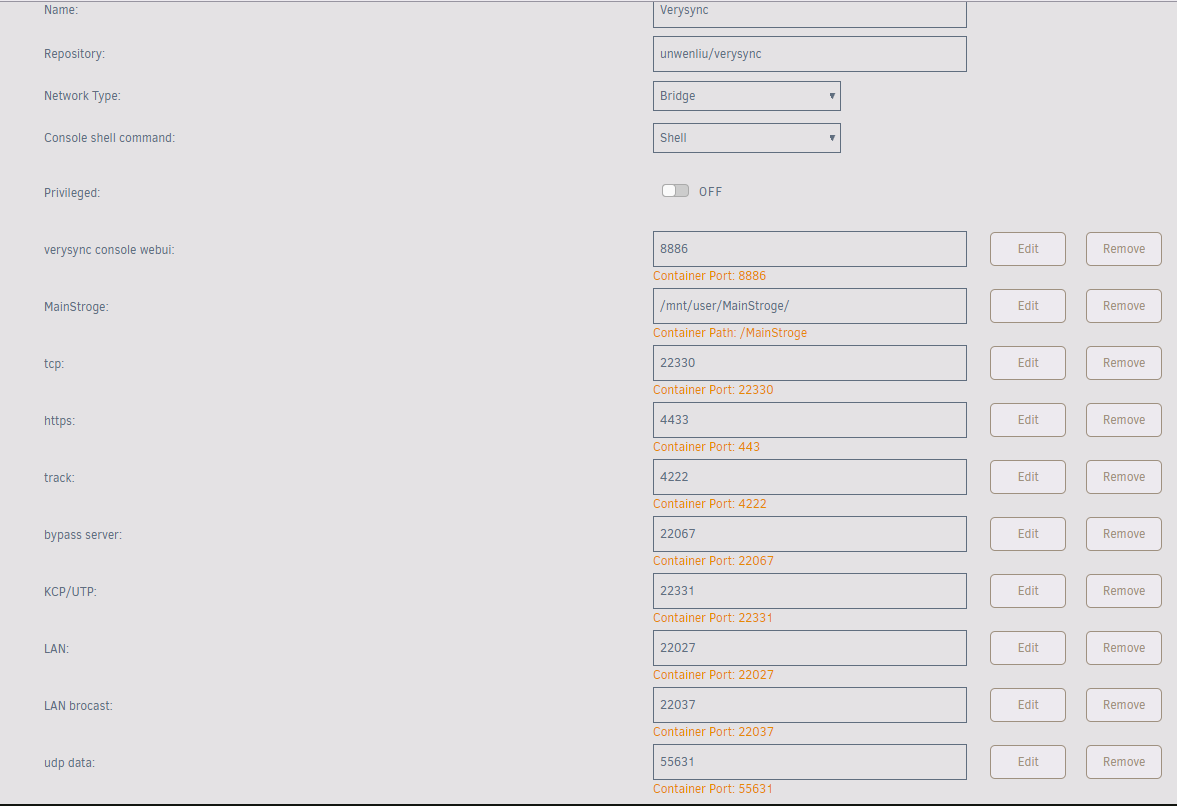Click the Repository input field

(809, 54)
